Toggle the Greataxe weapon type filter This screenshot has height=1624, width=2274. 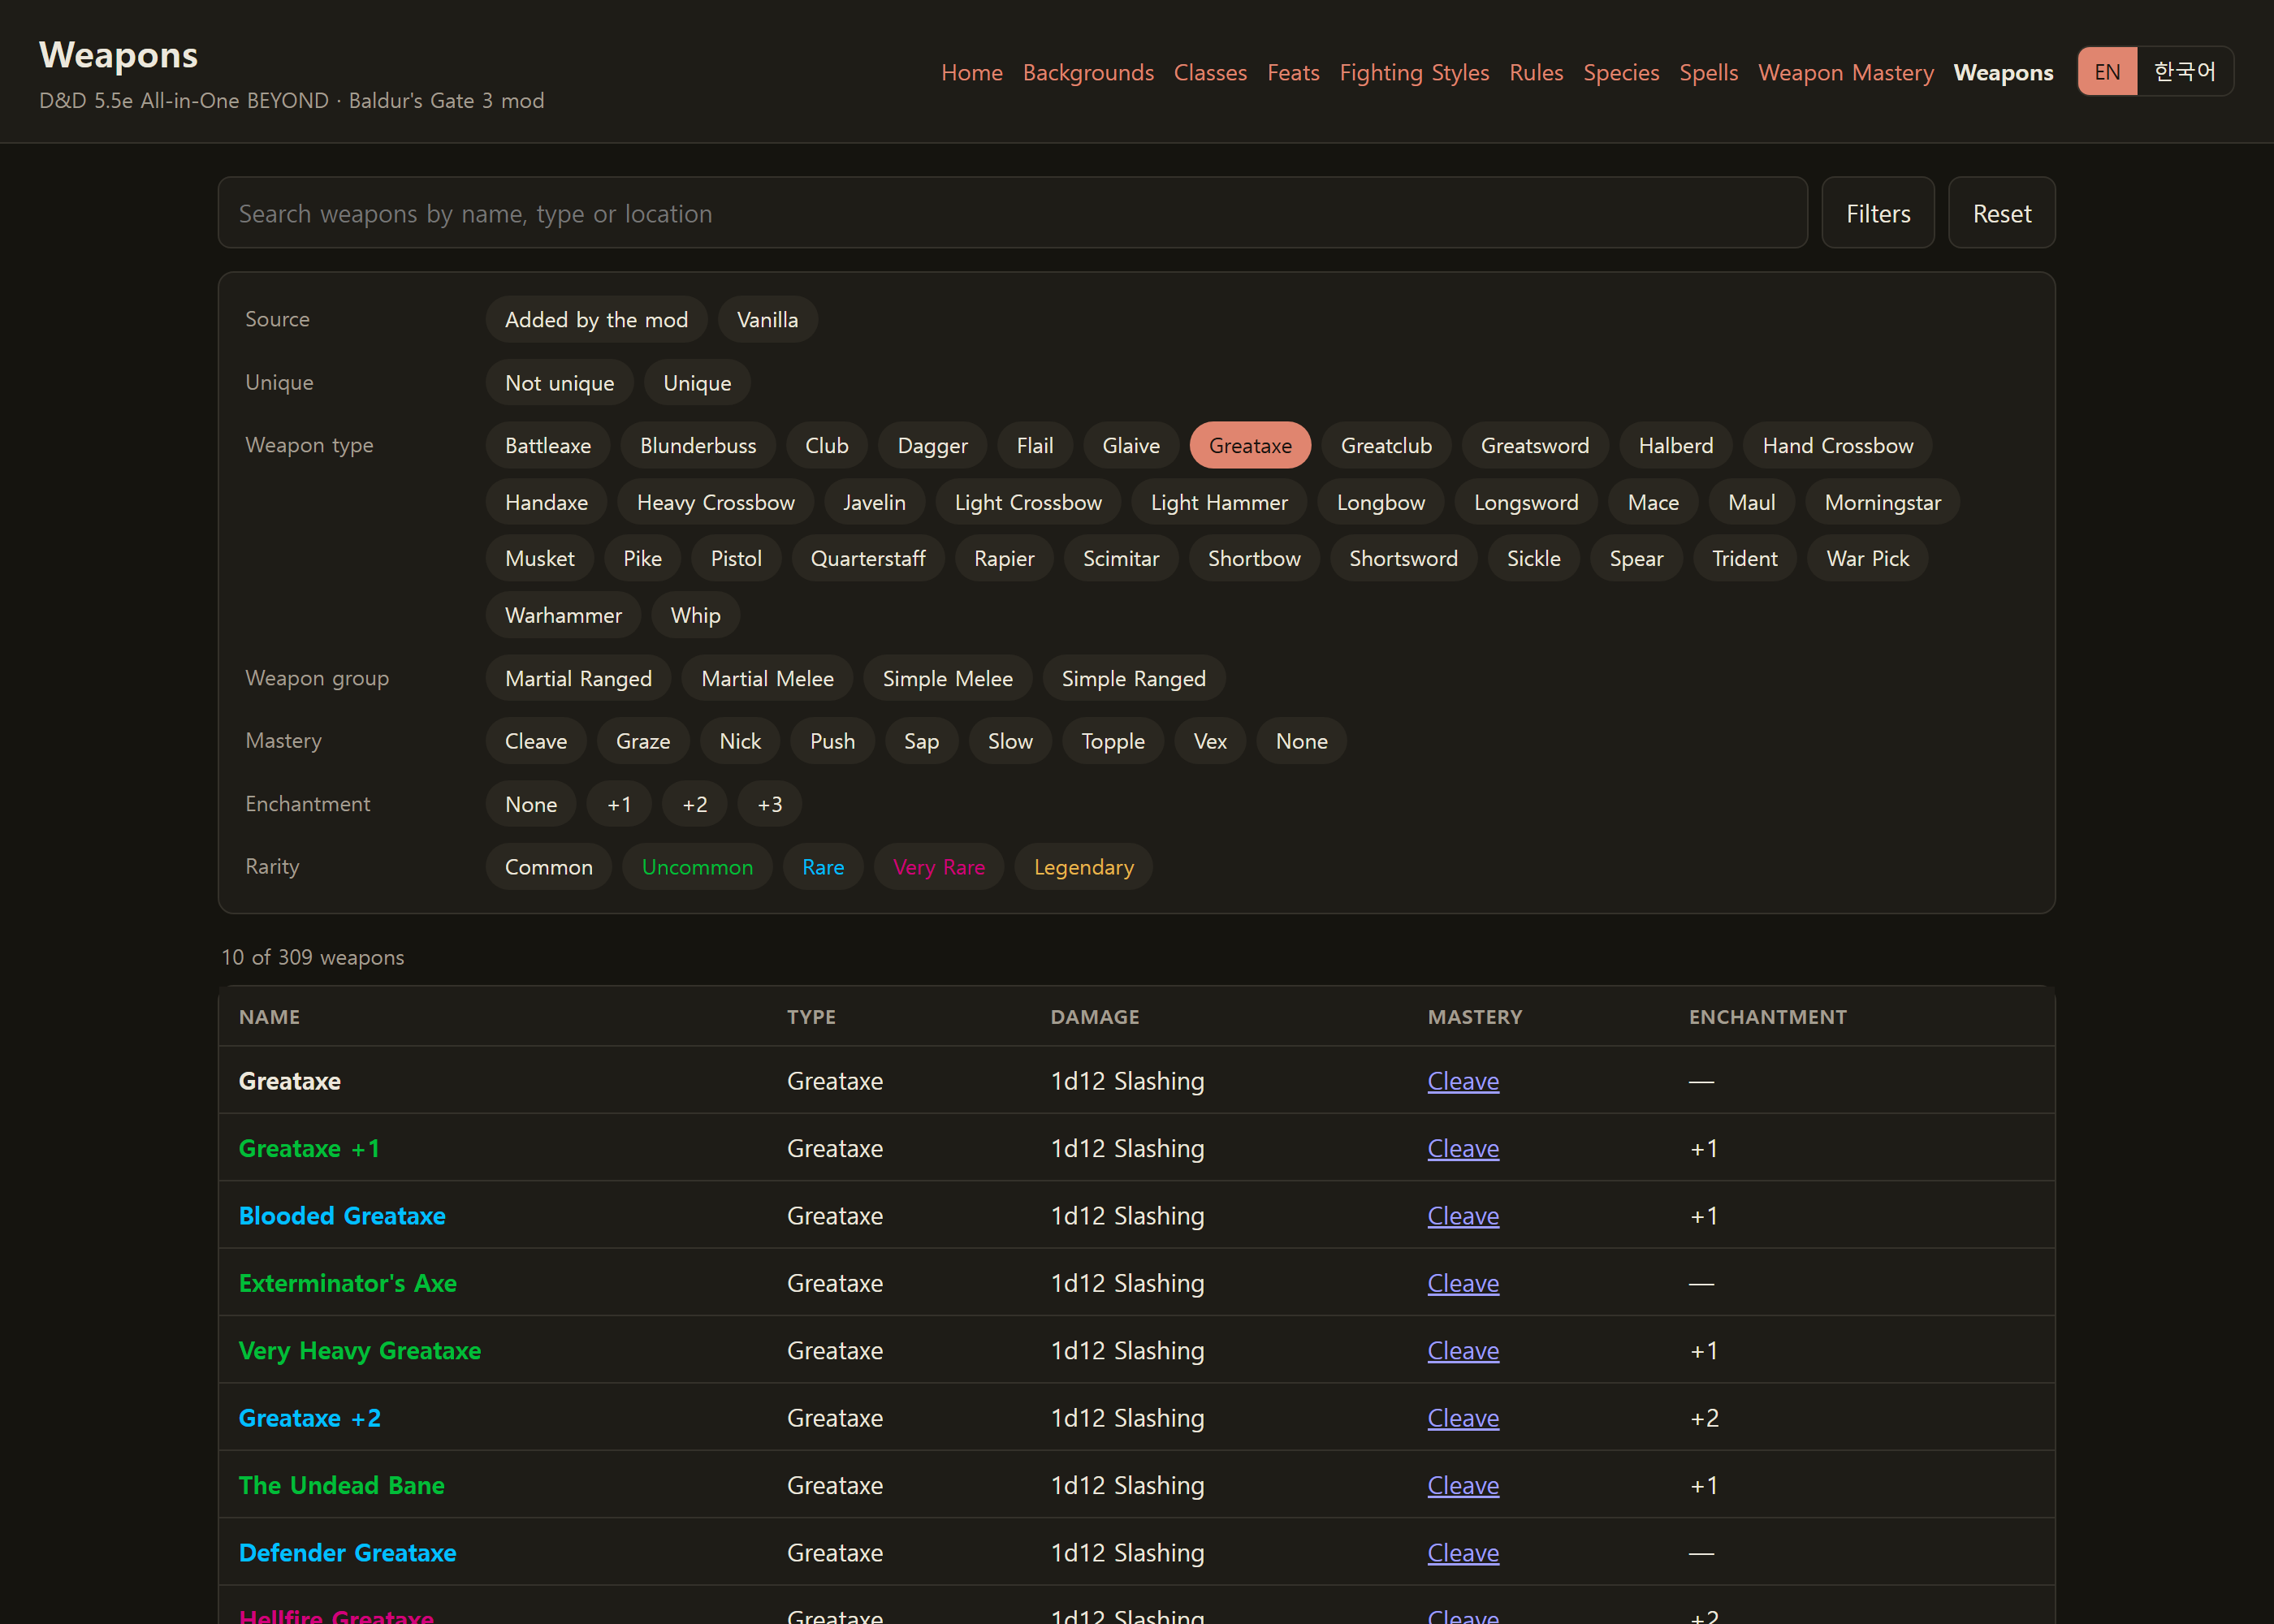(1249, 445)
